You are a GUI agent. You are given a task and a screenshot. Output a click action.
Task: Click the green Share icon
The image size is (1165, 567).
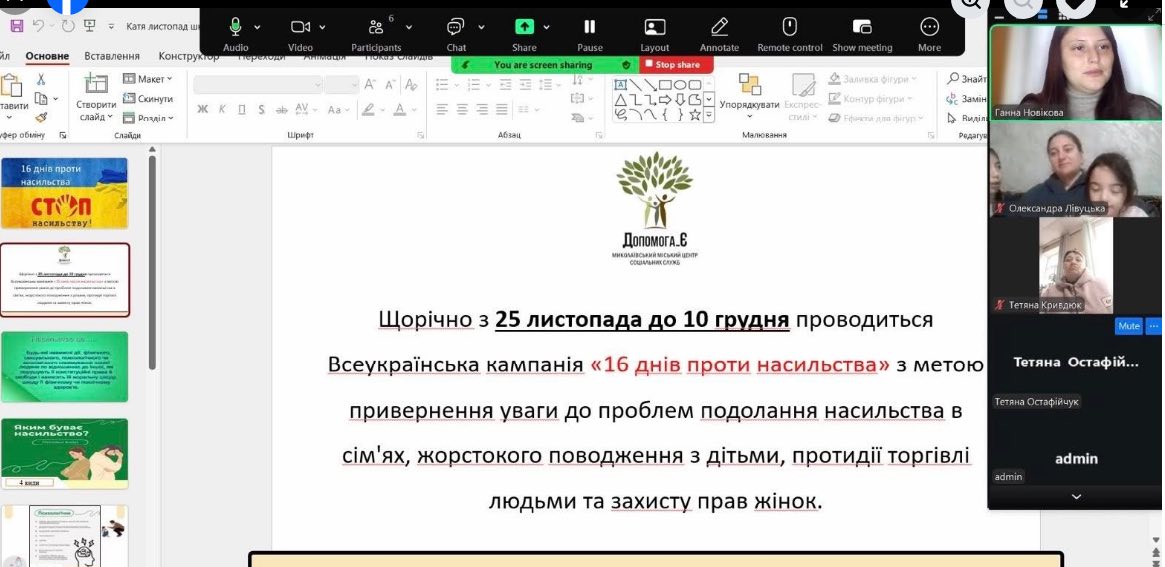pos(524,27)
